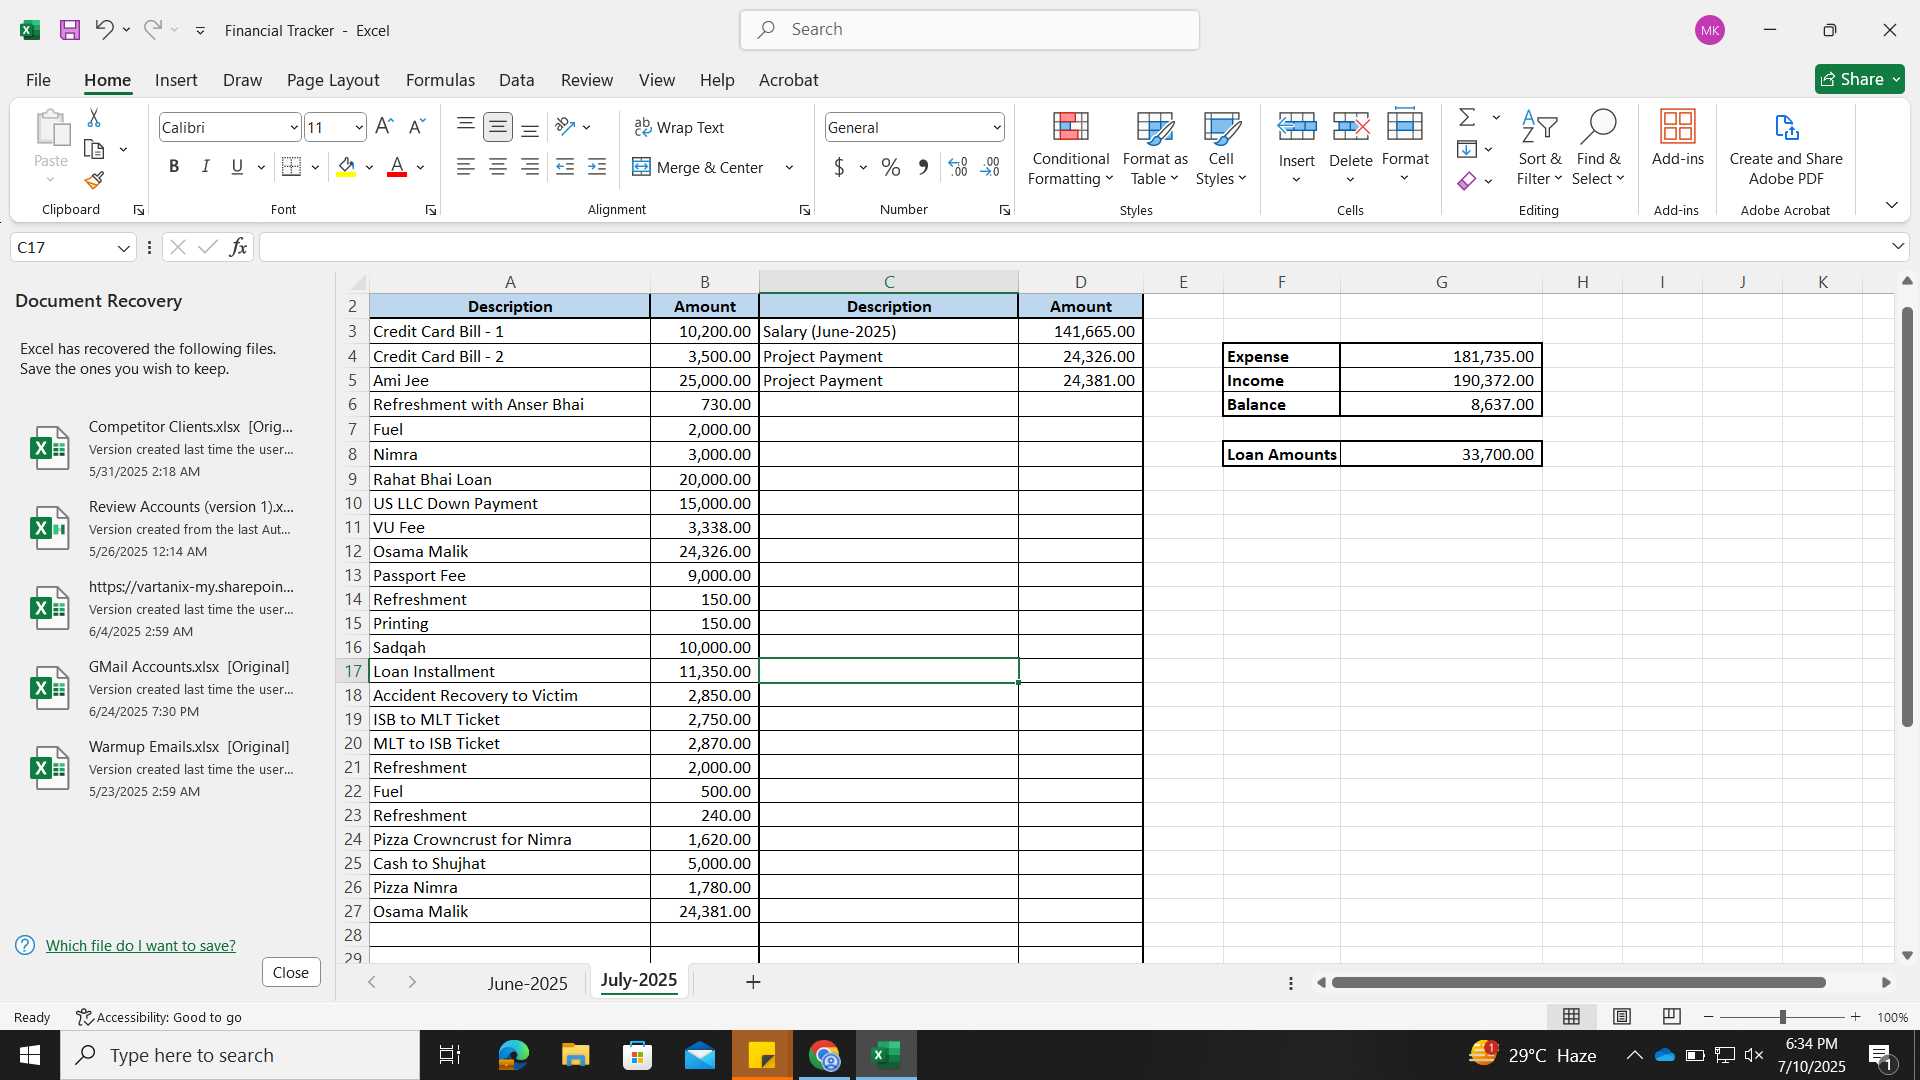
Task: Apply Accounting Number Format dollar icon
Action: (x=839, y=167)
